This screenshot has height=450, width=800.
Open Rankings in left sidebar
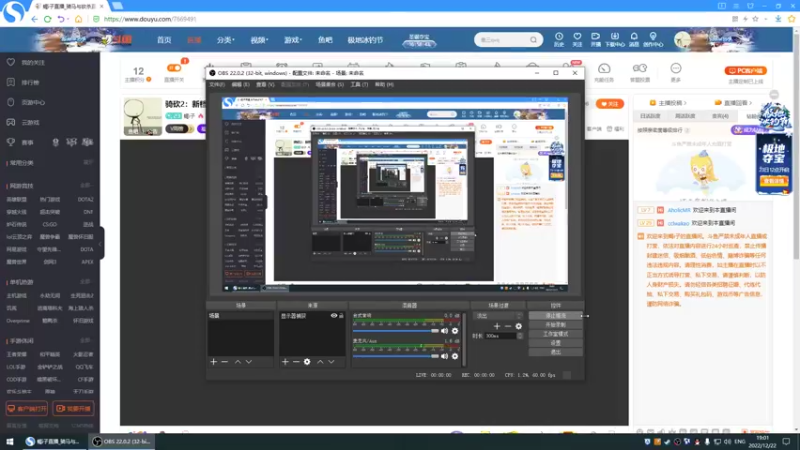tap(23, 82)
